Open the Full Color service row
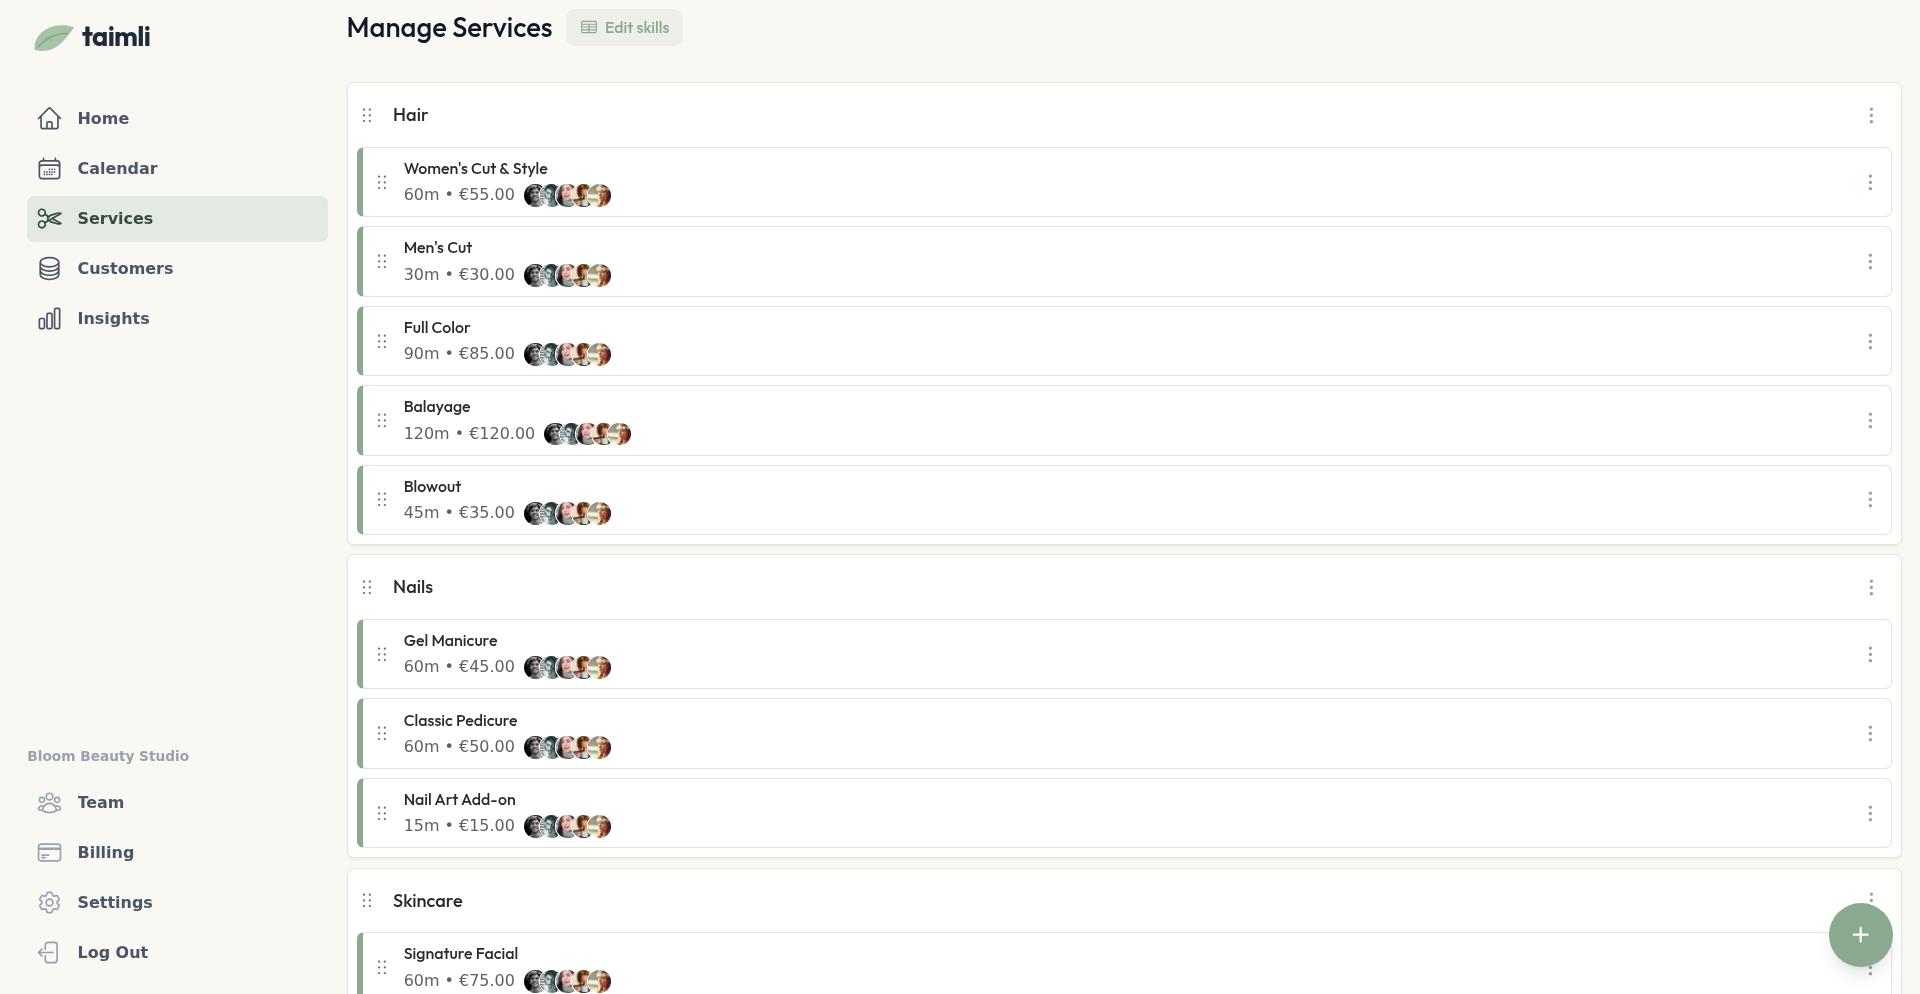 [x=437, y=328]
